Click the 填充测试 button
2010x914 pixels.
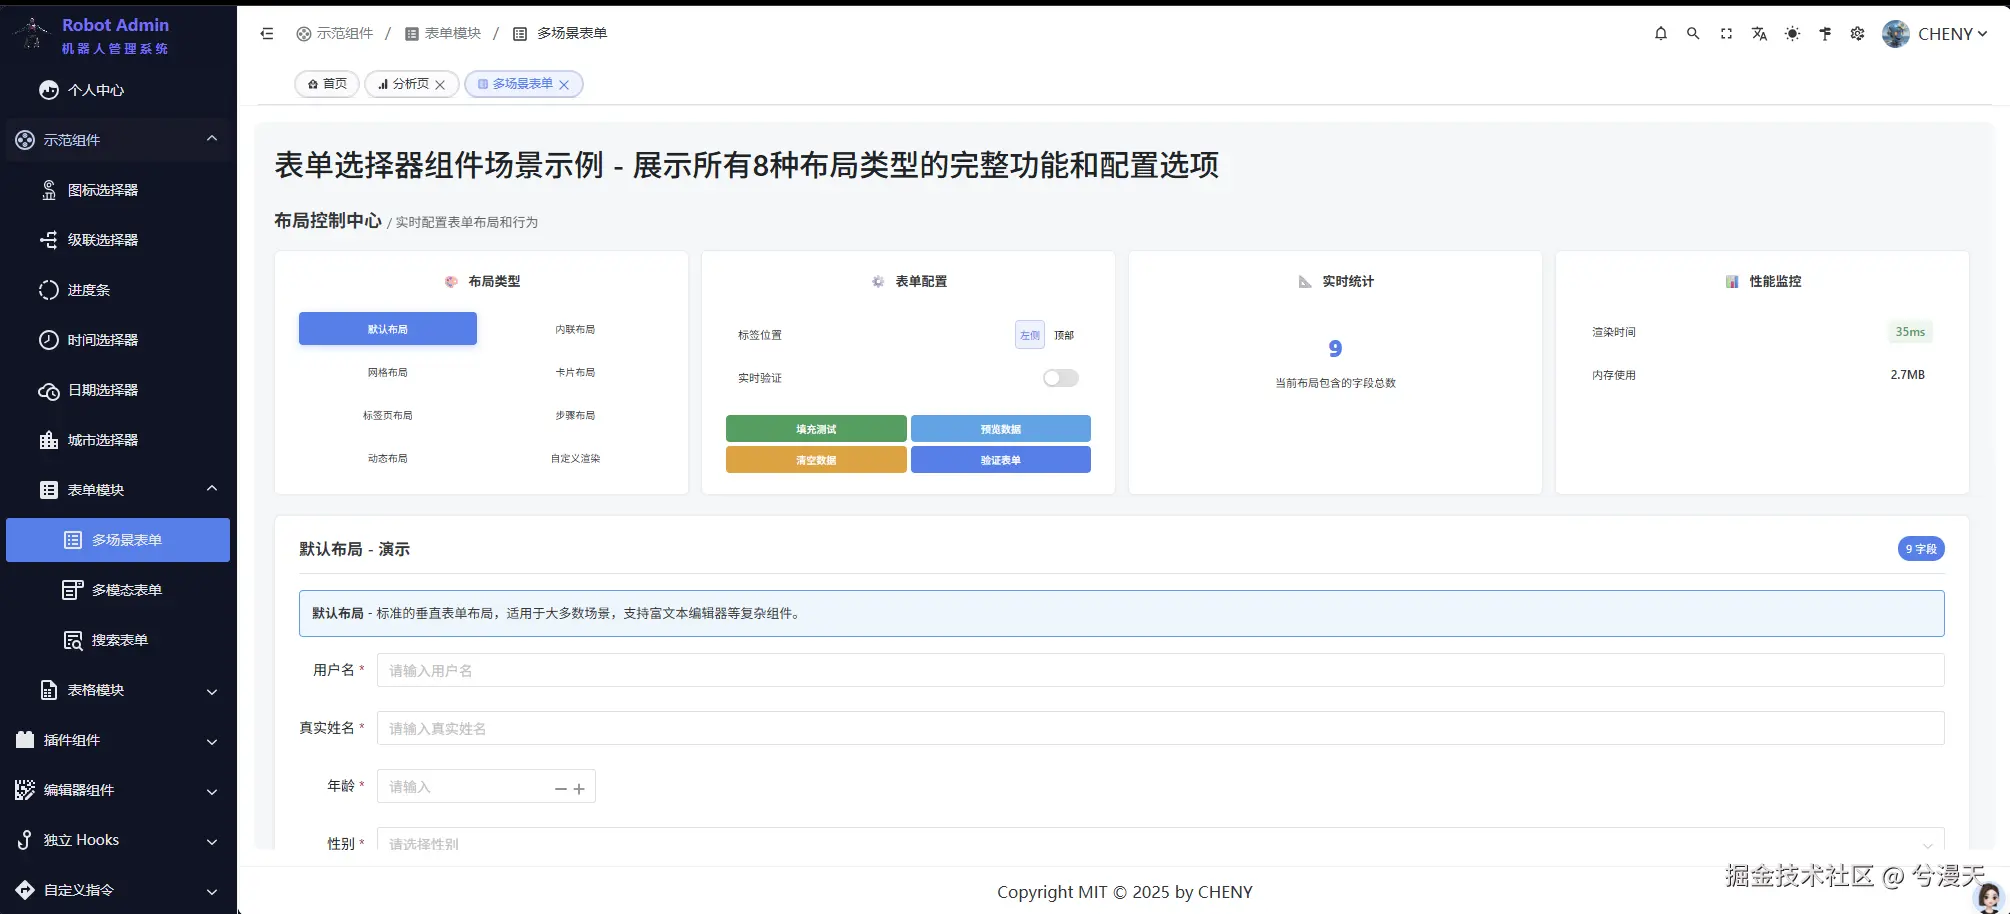tap(815, 428)
